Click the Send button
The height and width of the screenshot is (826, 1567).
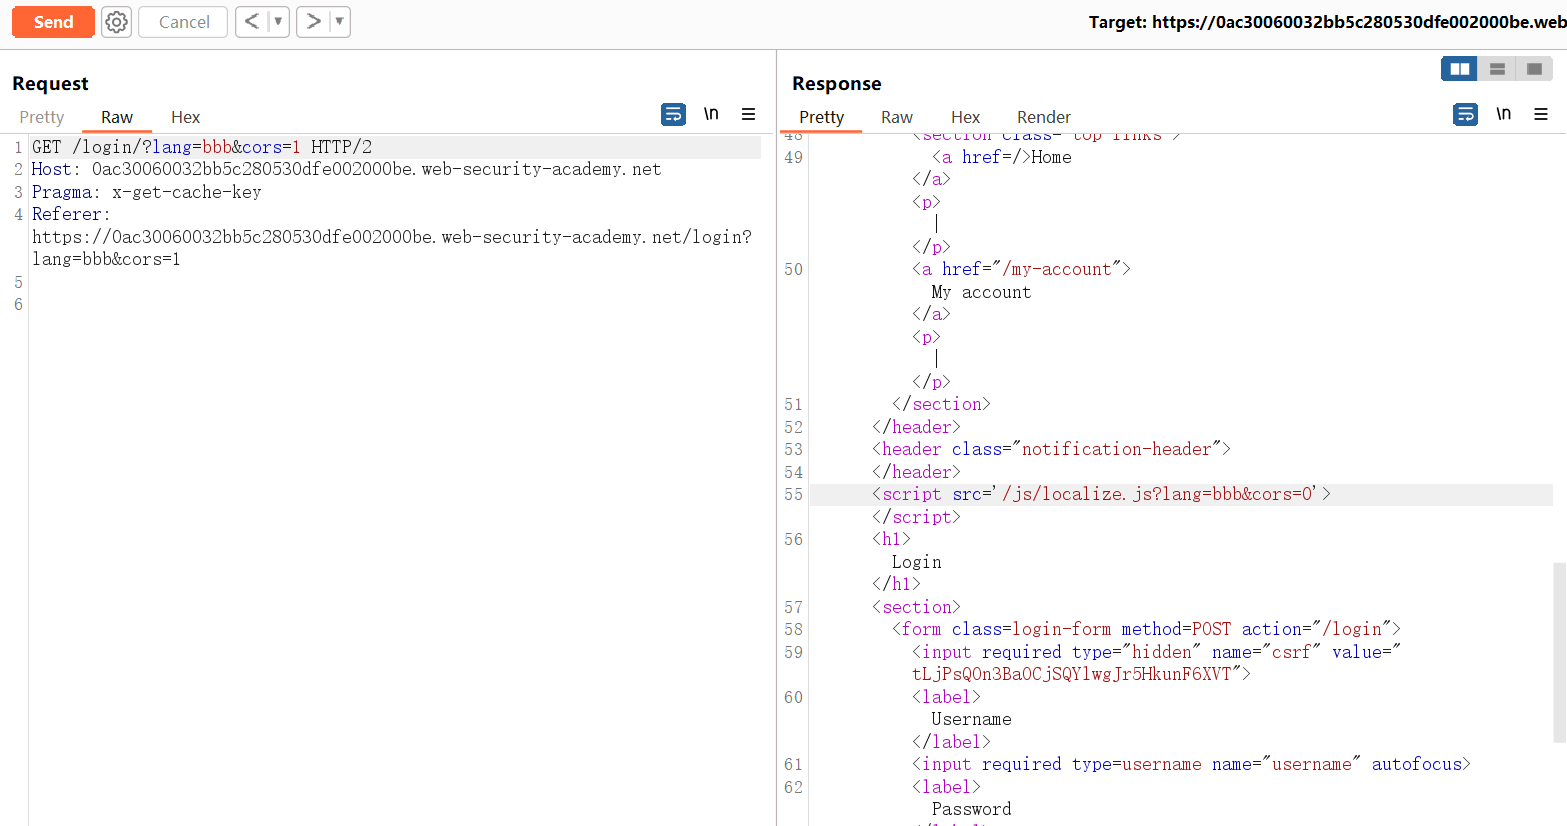53,22
